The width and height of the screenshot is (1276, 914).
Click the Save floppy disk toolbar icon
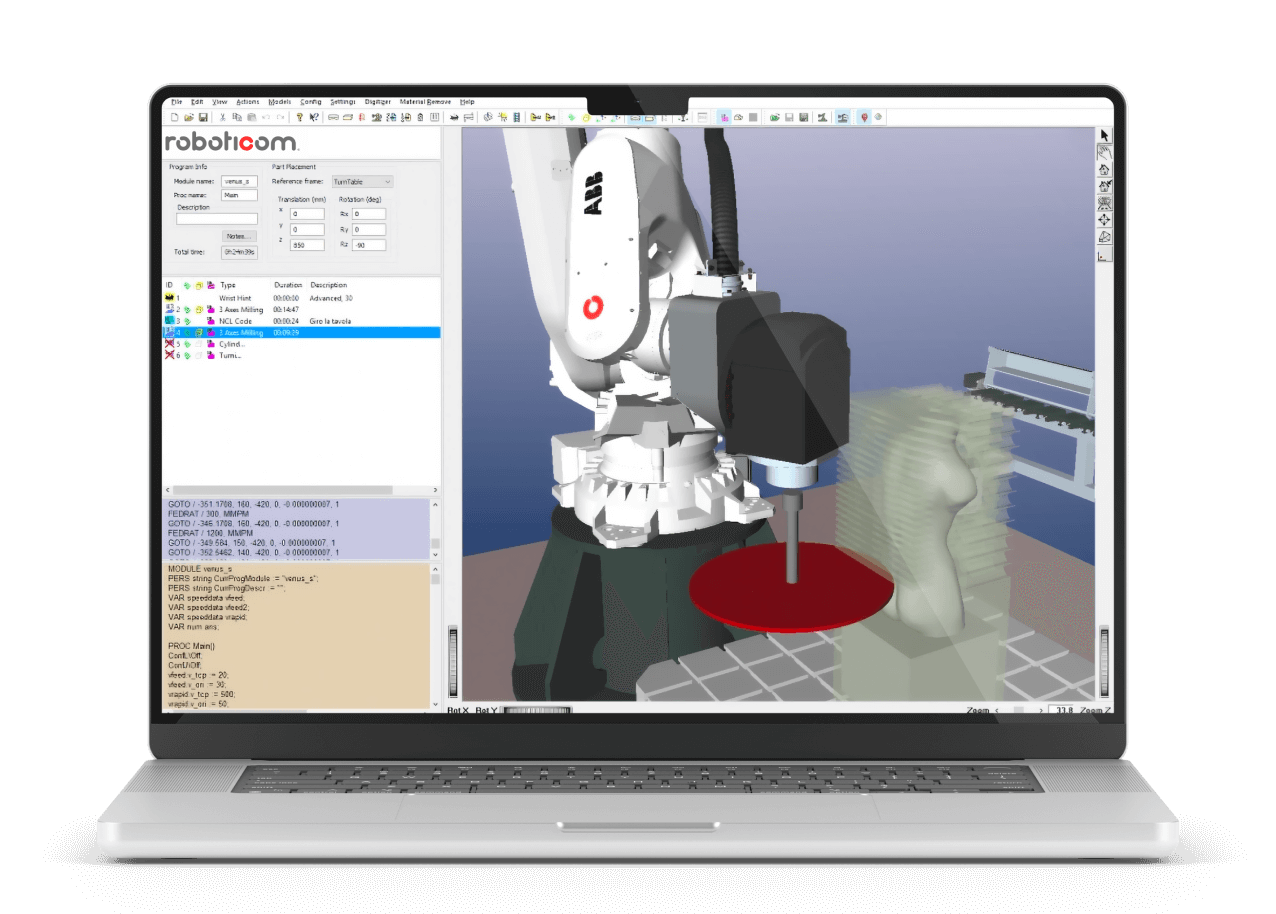(x=202, y=118)
